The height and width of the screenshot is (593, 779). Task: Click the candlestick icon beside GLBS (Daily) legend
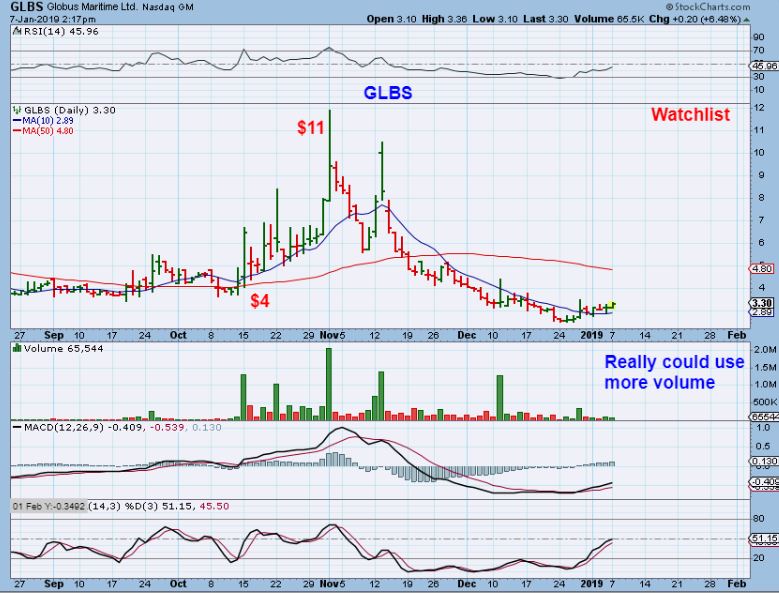pyautogui.click(x=17, y=110)
